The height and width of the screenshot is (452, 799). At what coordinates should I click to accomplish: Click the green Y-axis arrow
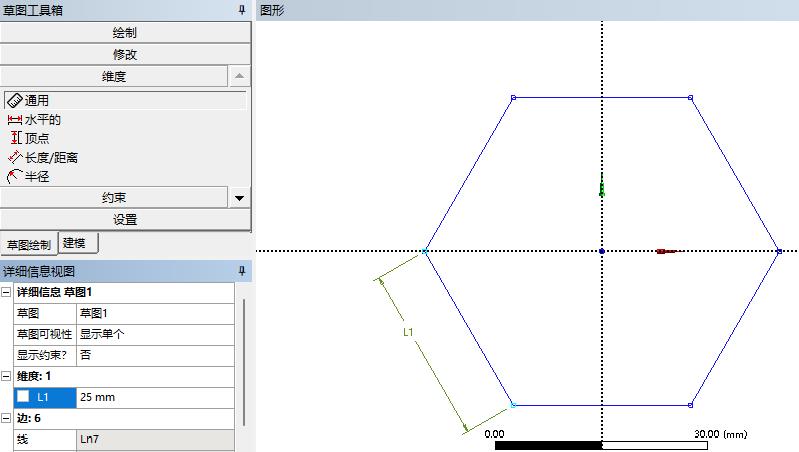click(x=602, y=185)
